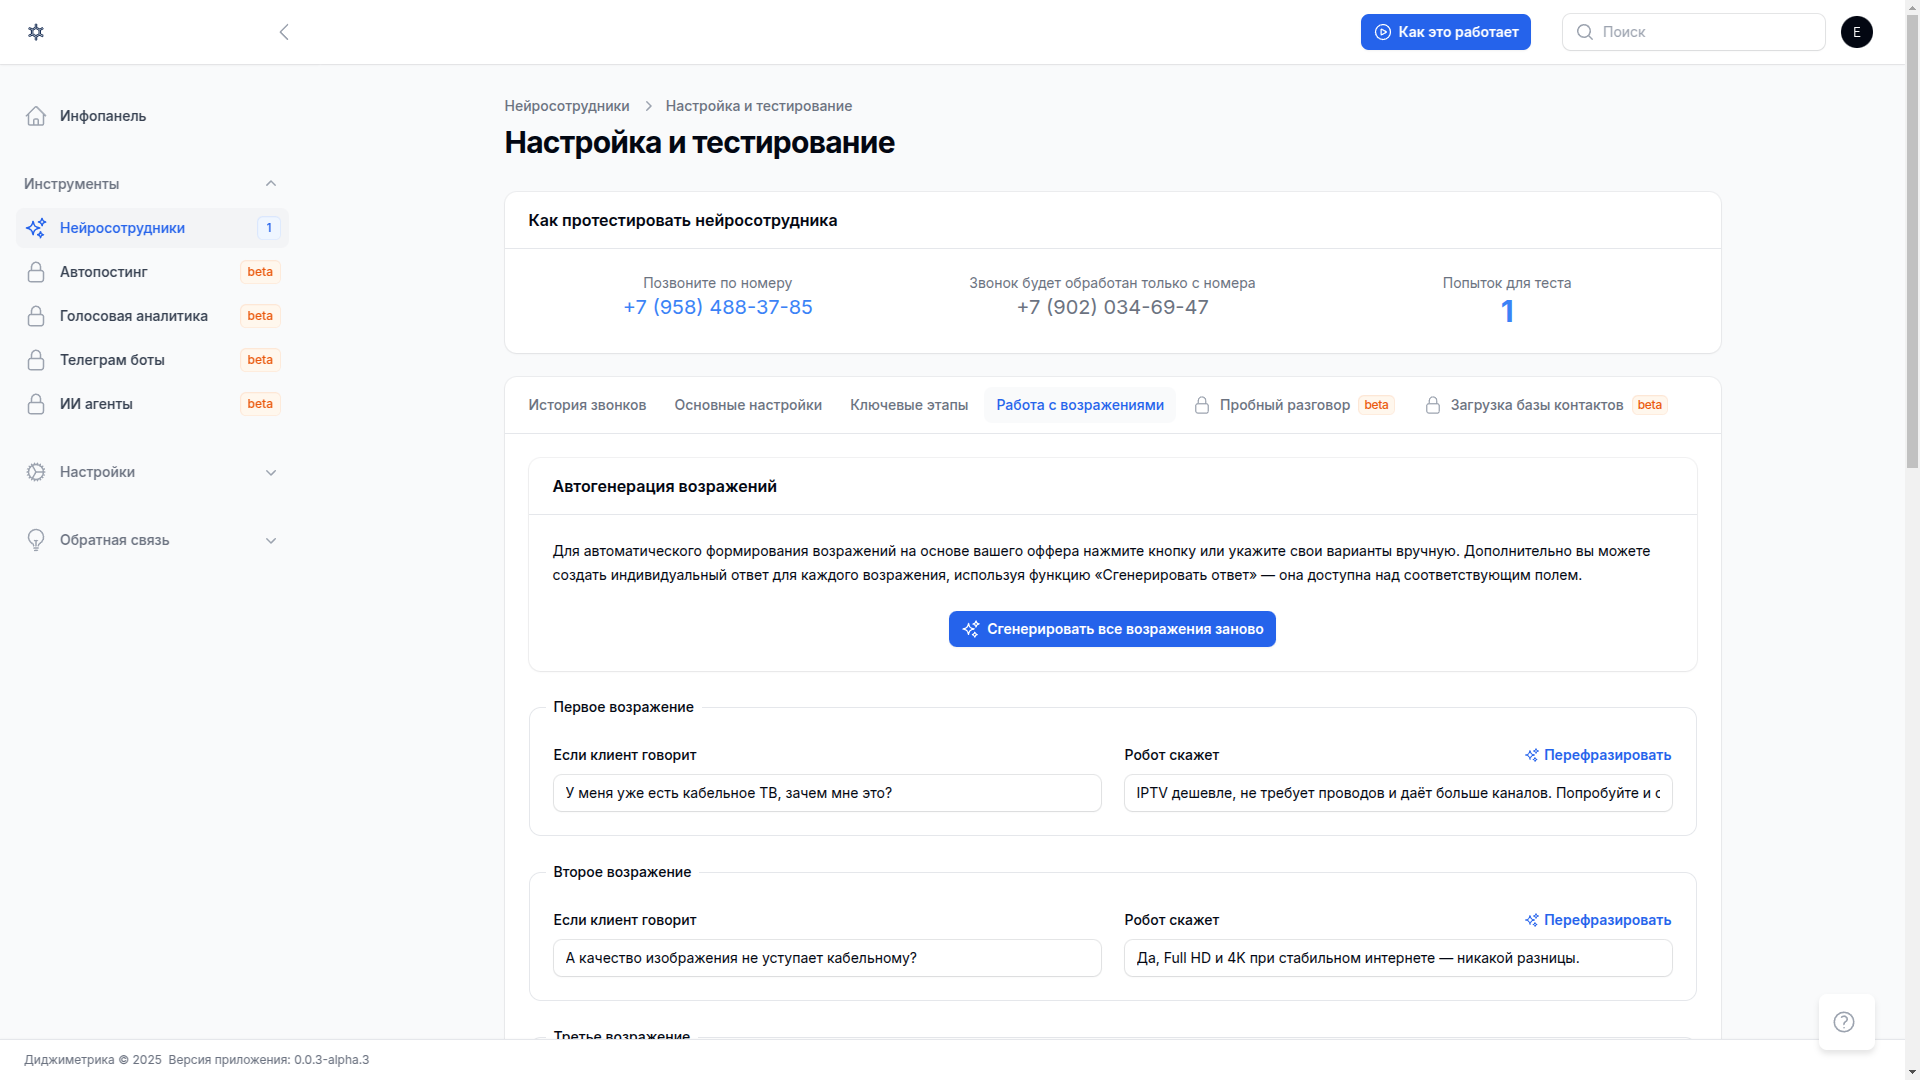Screen dimensions: 1920x1080
Task: Focus the Поиск search field
Action: (1693, 32)
